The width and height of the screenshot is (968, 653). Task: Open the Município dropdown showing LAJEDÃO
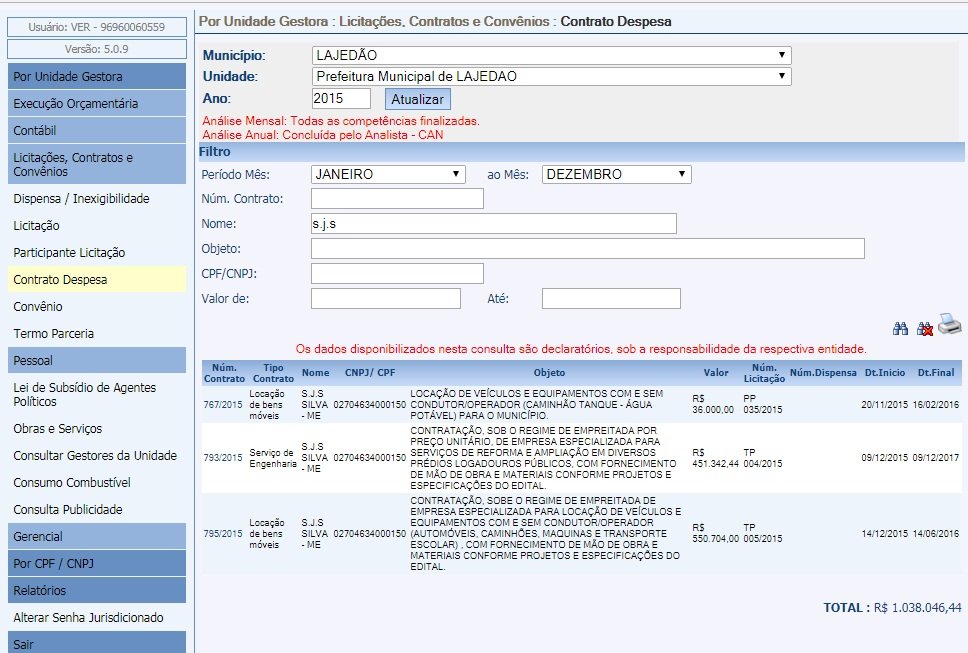pos(551,55)
